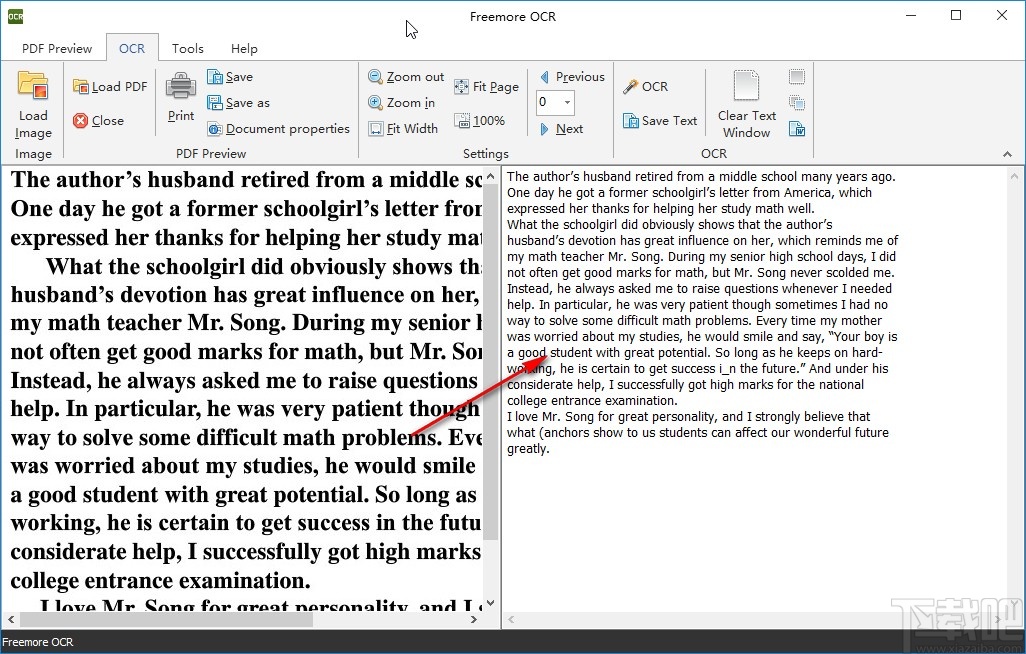Click the preview horizontal scrollbar
The width and height of the screenshot is (1026, 654).
[160, 620]
